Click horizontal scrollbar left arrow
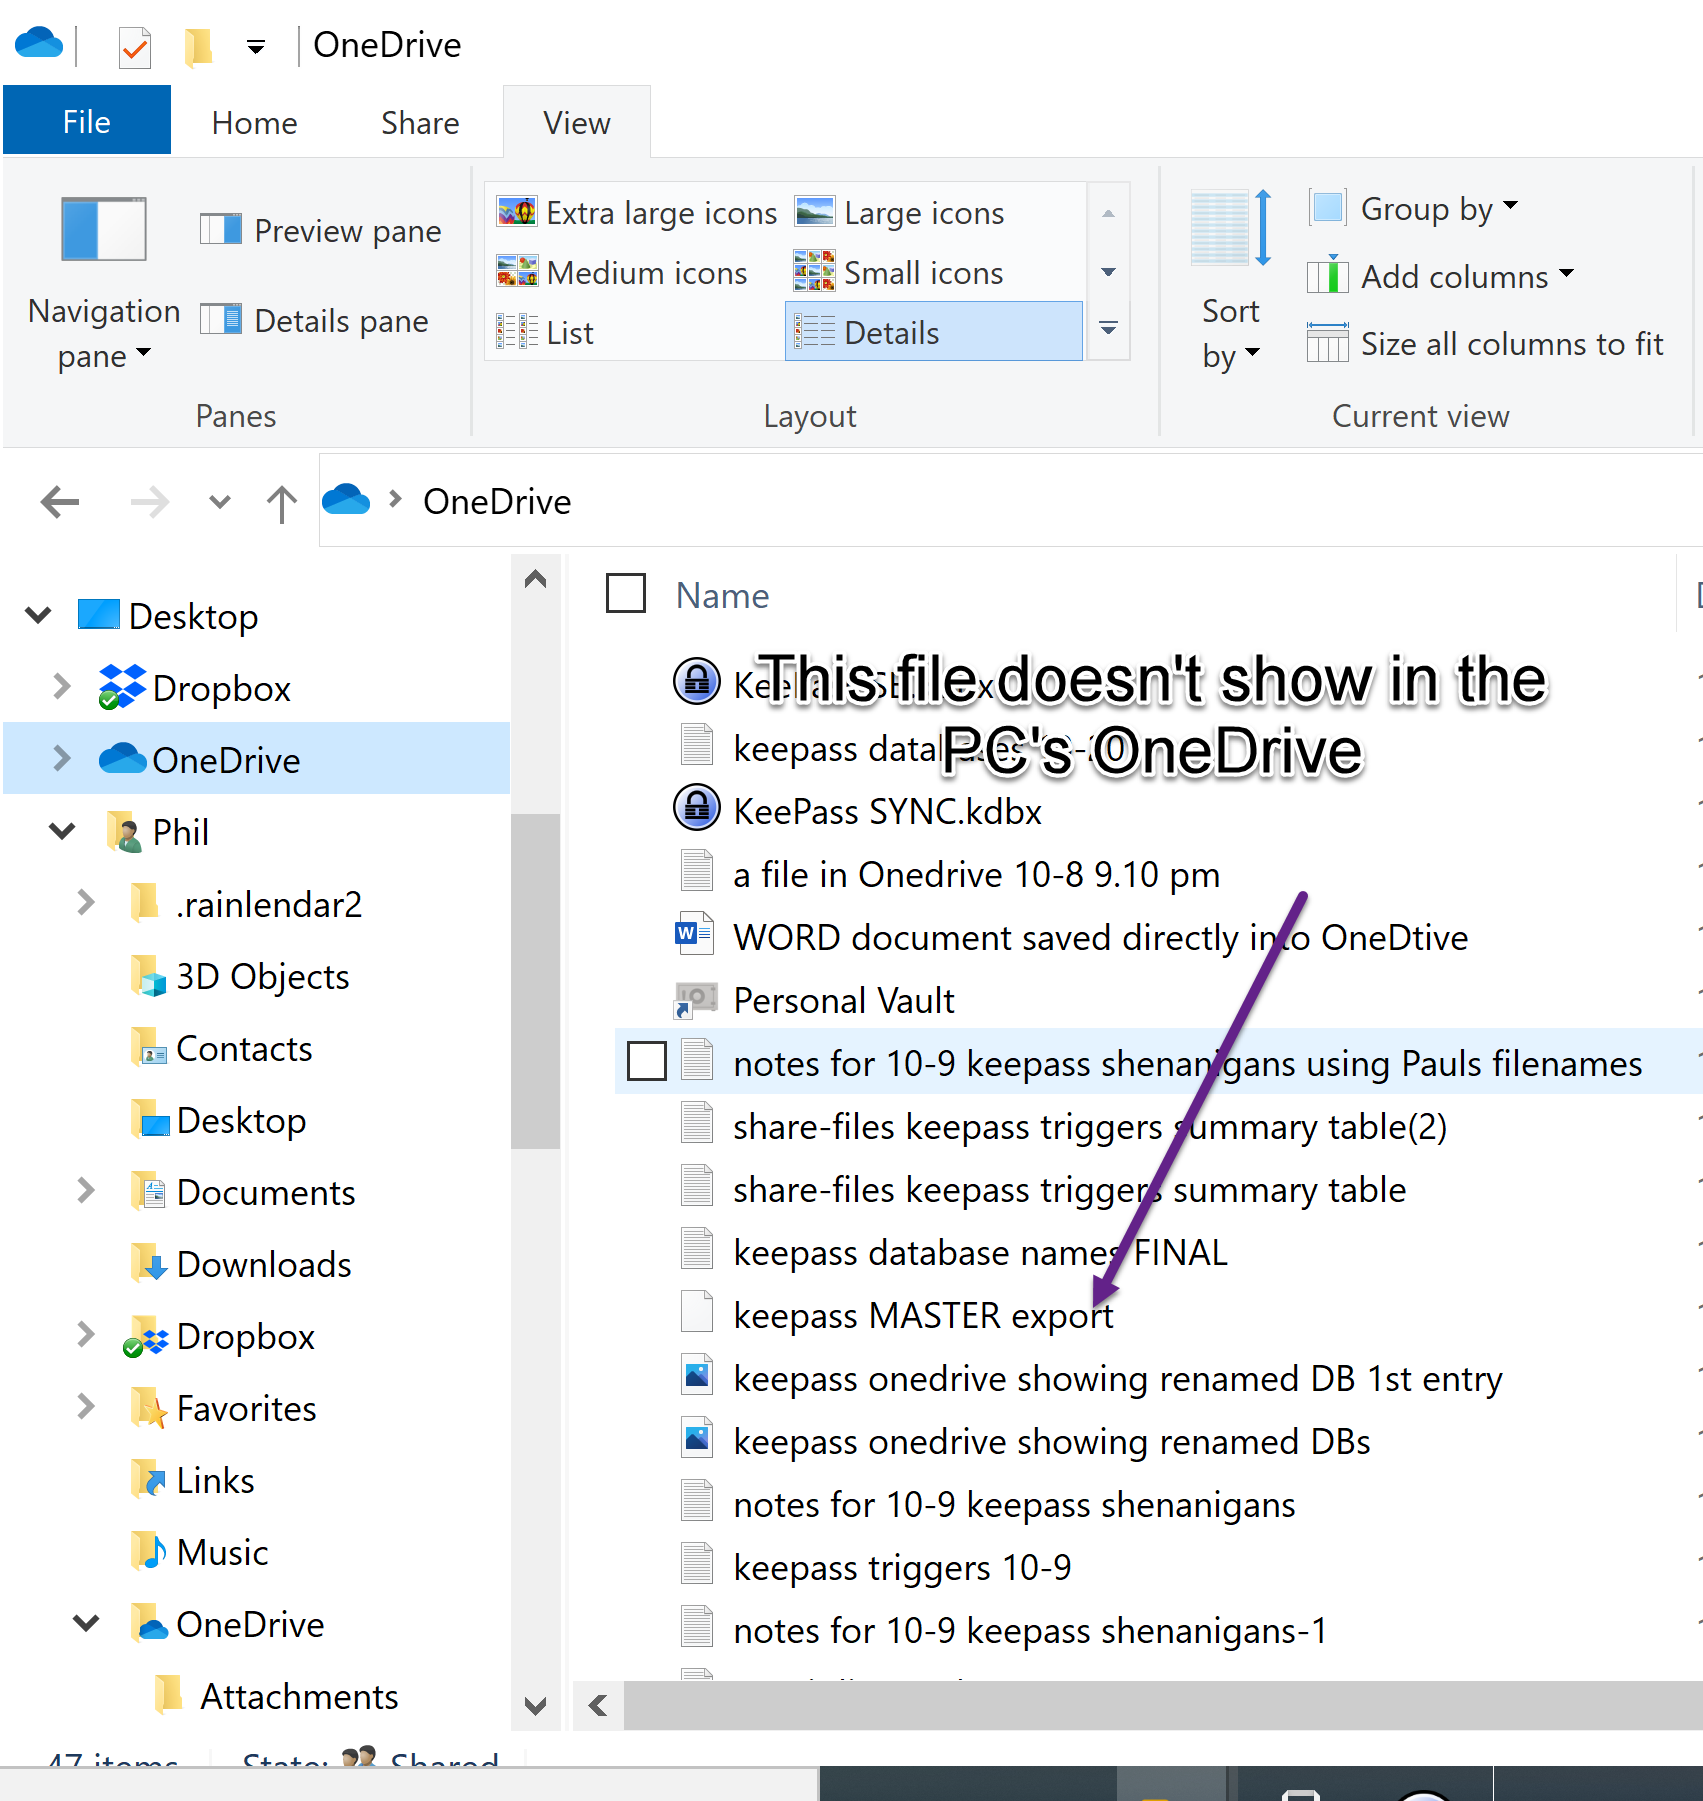This screenshot has width=1703, height=1801. [598, 1705]
